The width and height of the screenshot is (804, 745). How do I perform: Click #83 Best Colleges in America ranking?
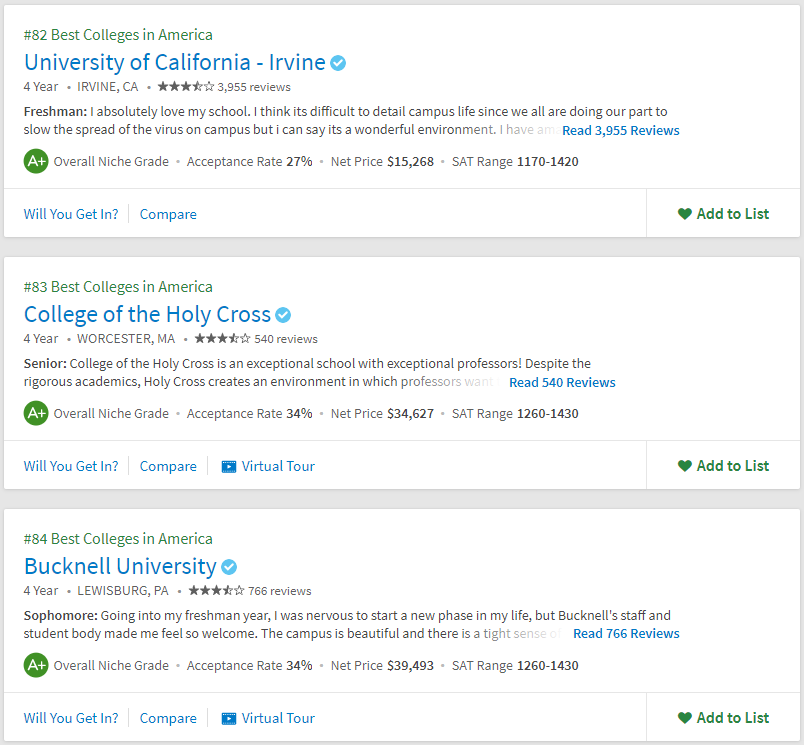tap(118, 287)
